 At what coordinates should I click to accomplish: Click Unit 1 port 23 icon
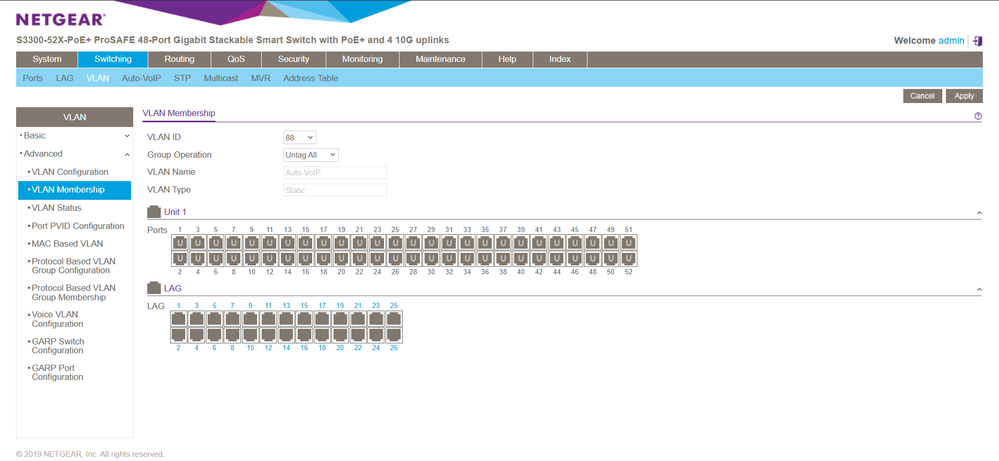378,243
